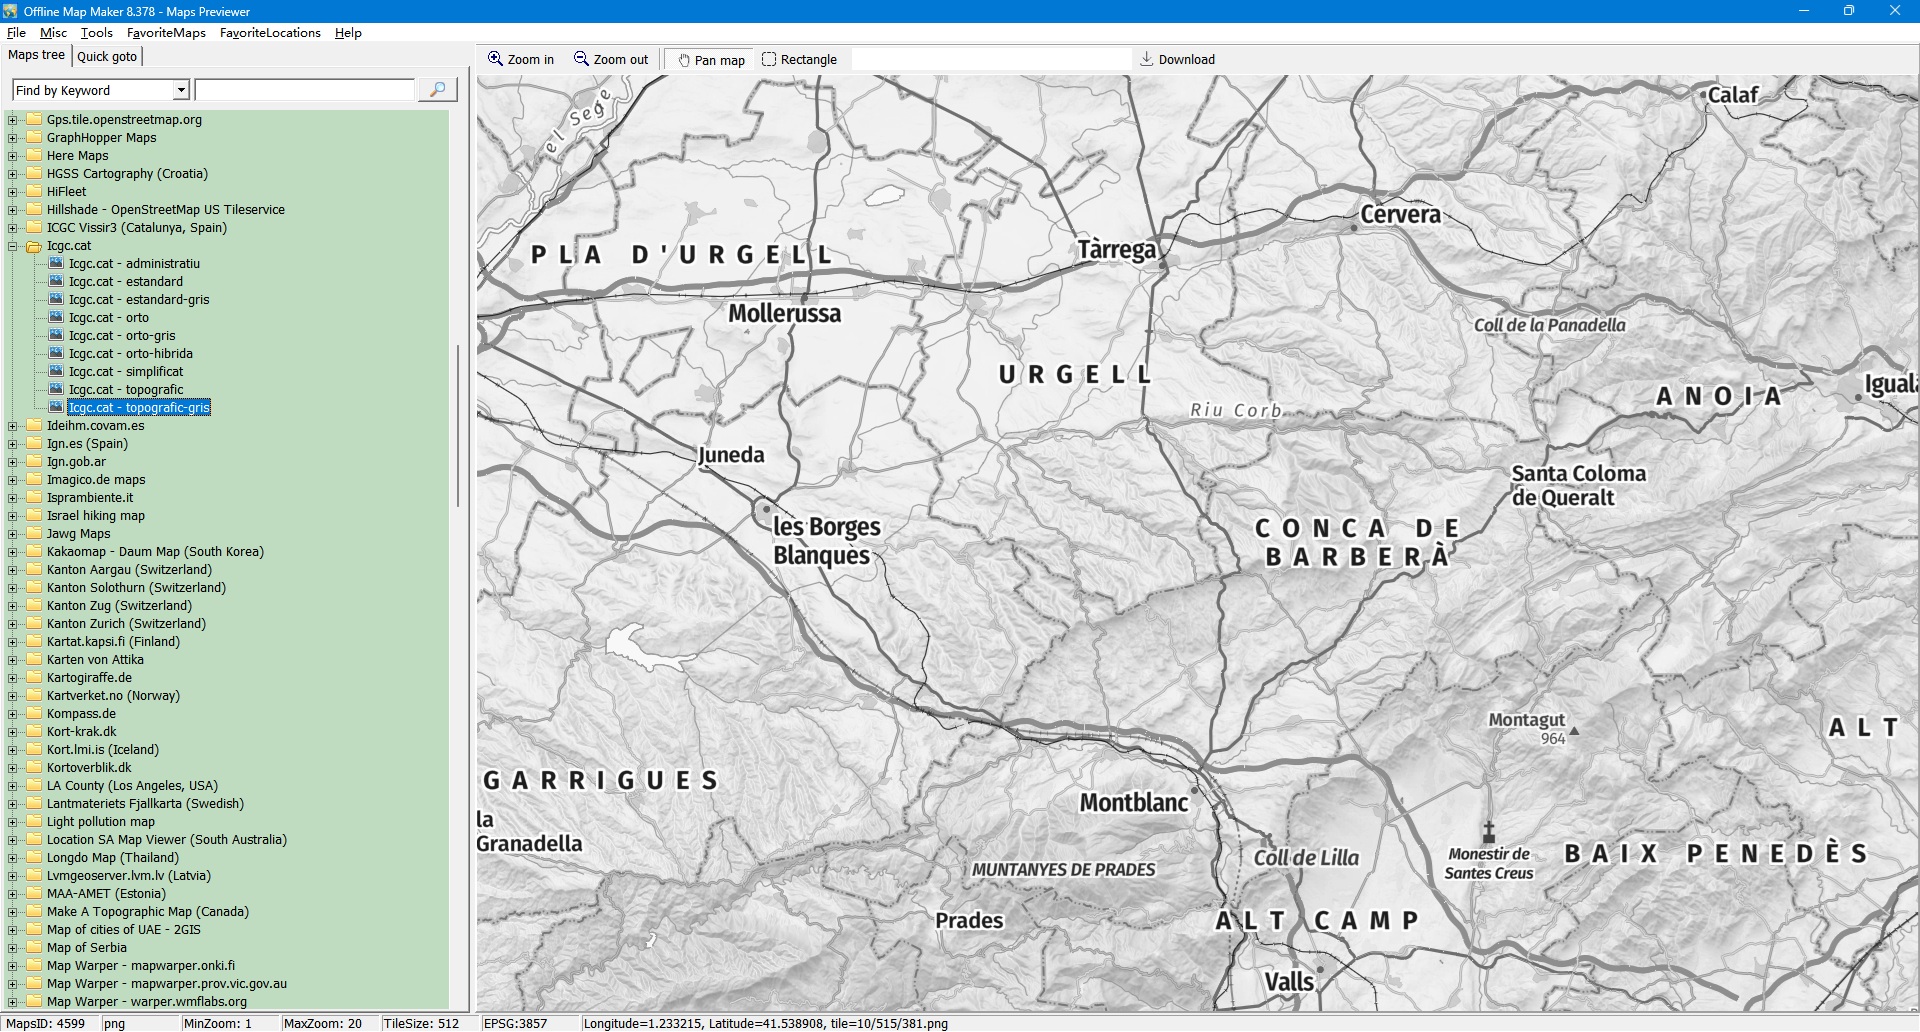Image resolution: width=1920 pixels, height=1032 pixels.
Task: Click the keyword search magnifier button
Action: [437, 90]
